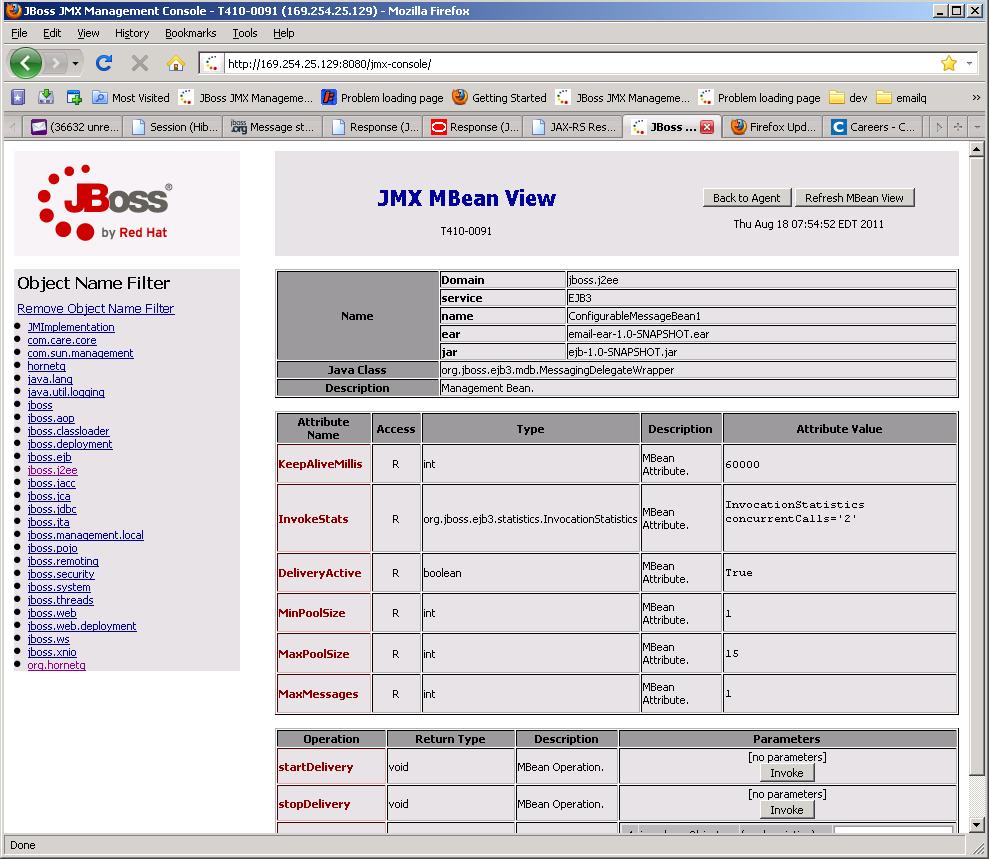Open the com.care.core domain link

[x=62, y=340]
